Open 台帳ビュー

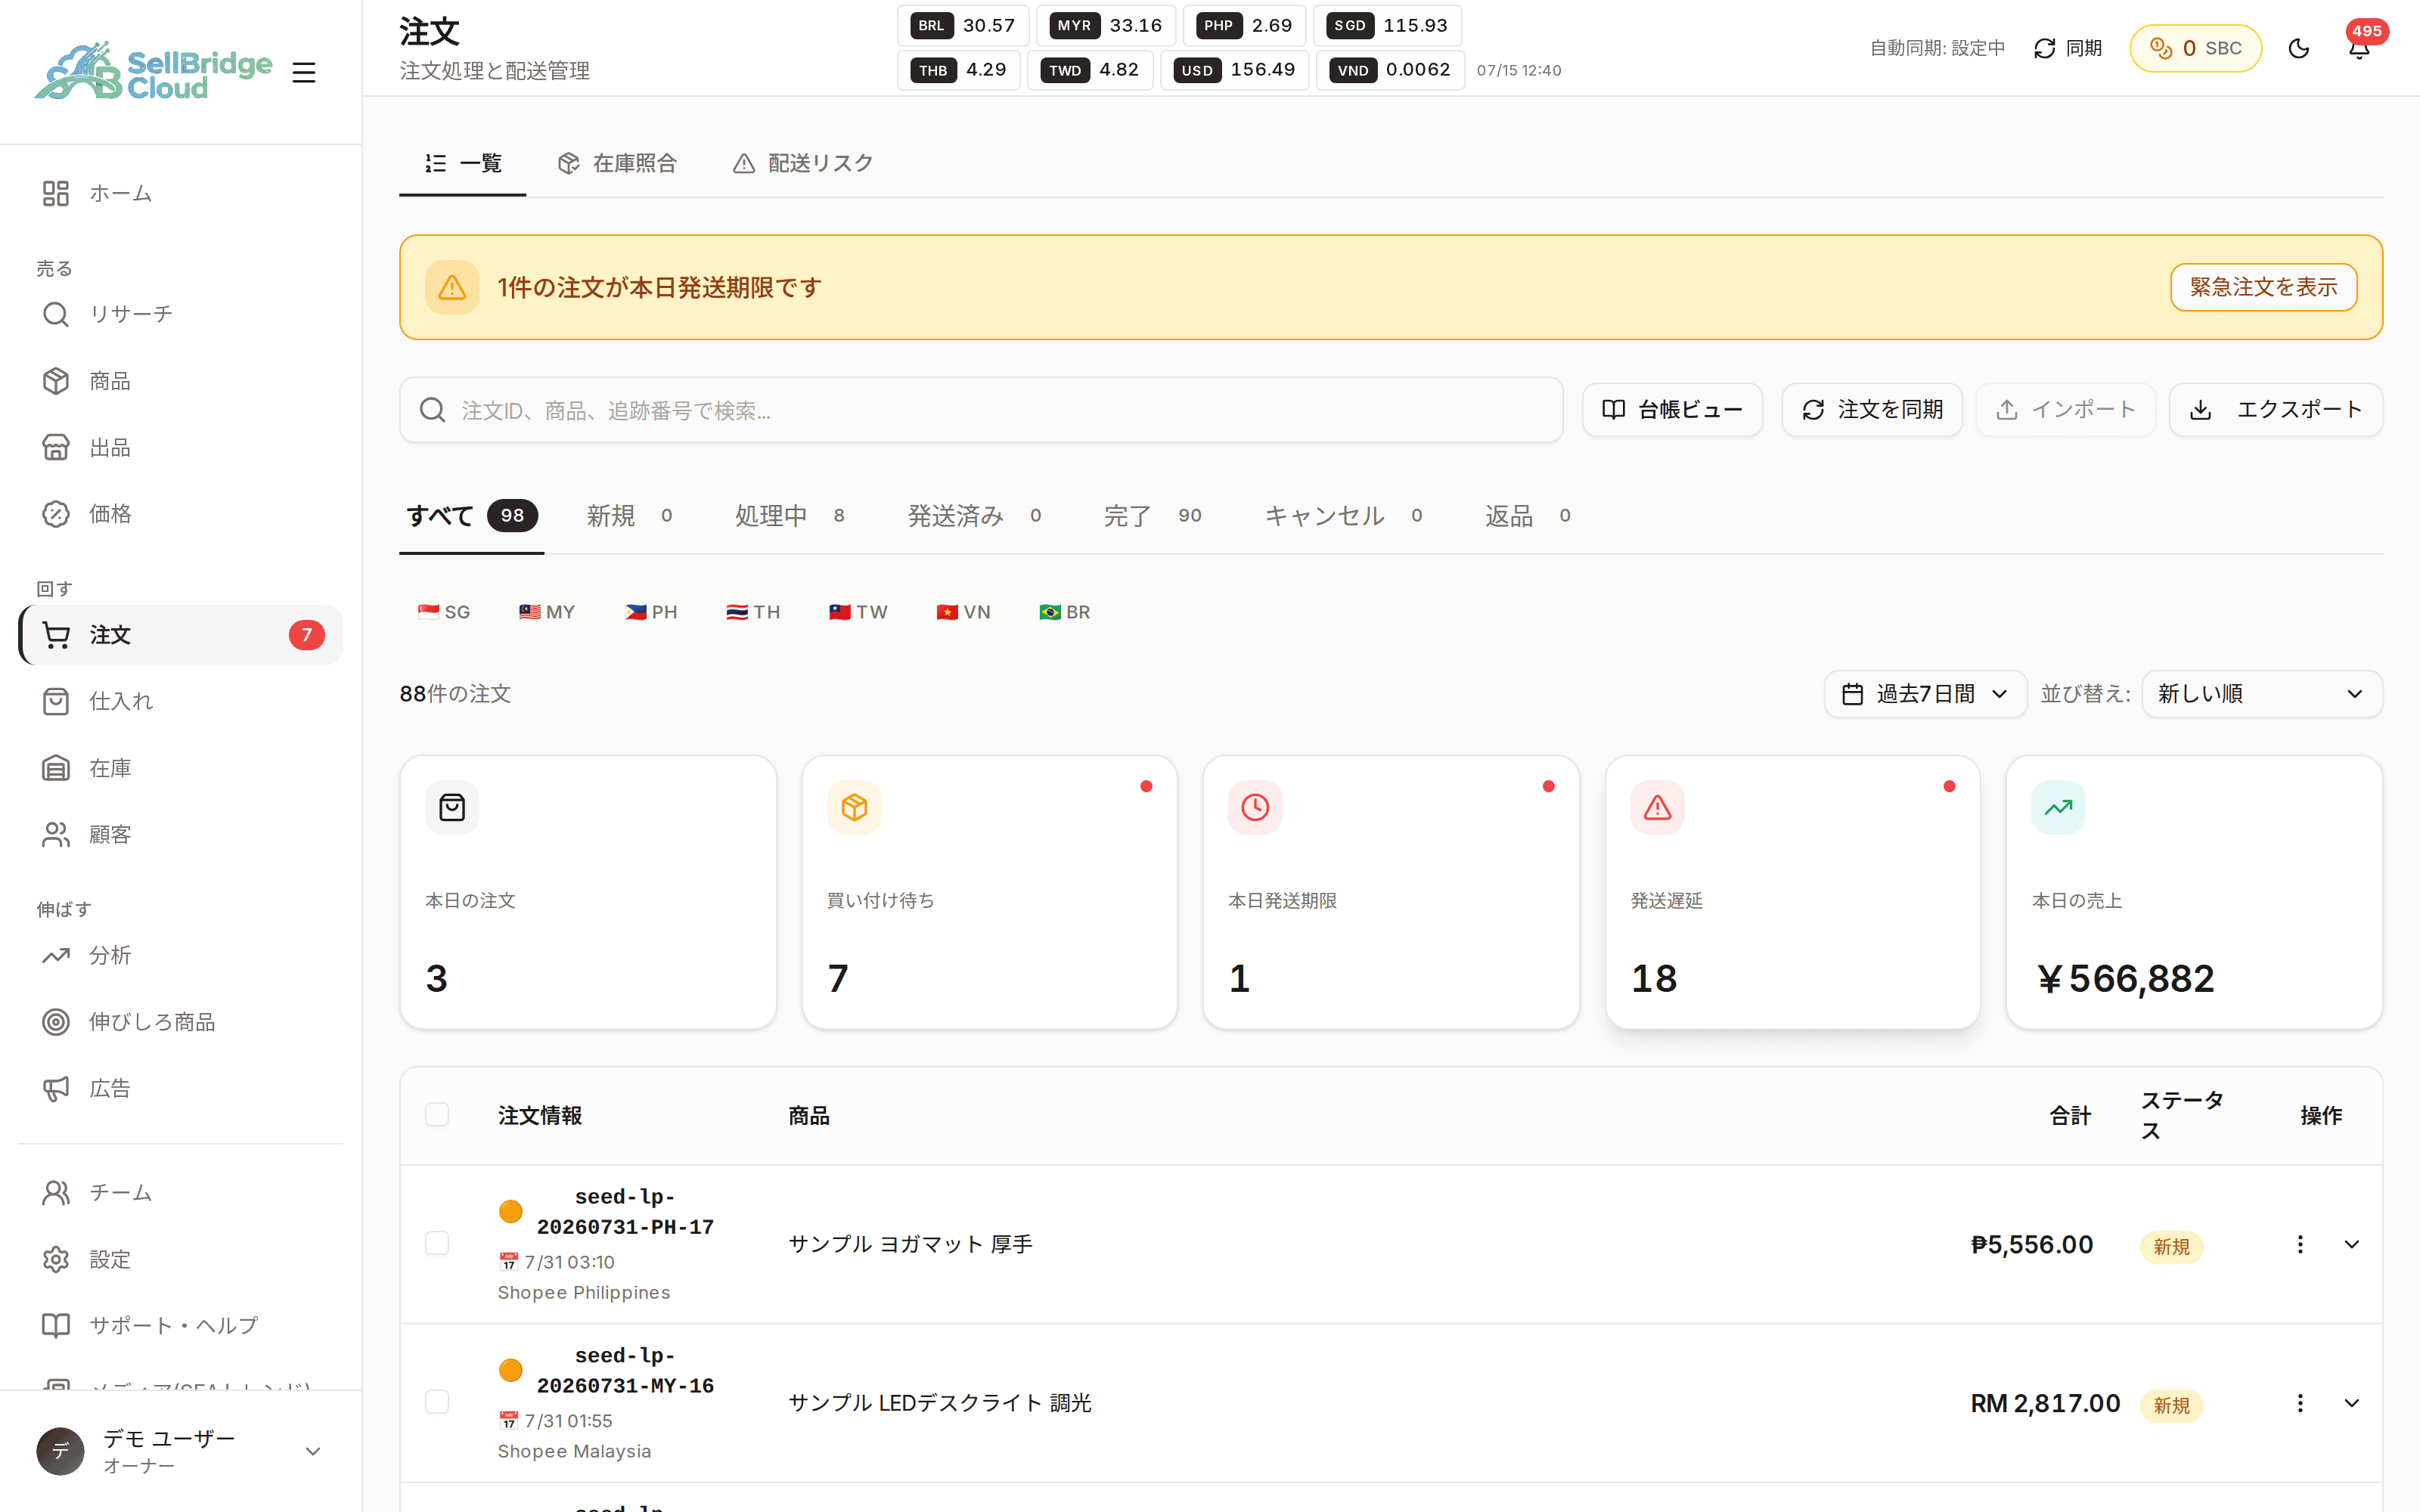click(x=1672, y=410)
